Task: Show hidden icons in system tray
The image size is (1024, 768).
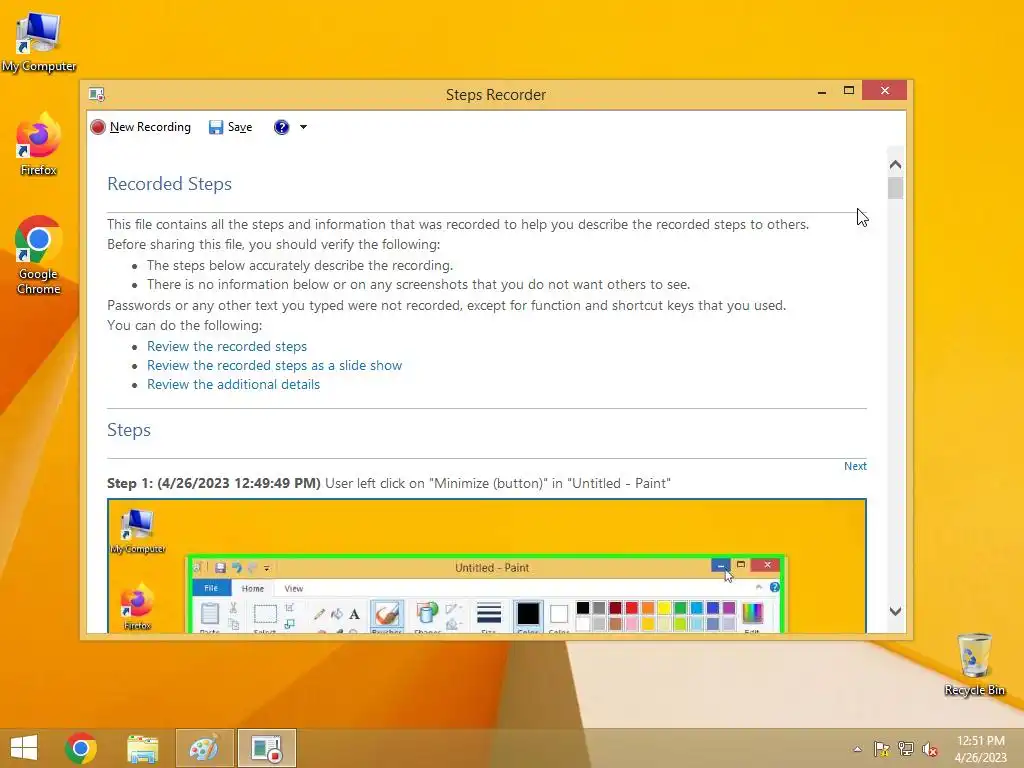Action: pos(857,749)
